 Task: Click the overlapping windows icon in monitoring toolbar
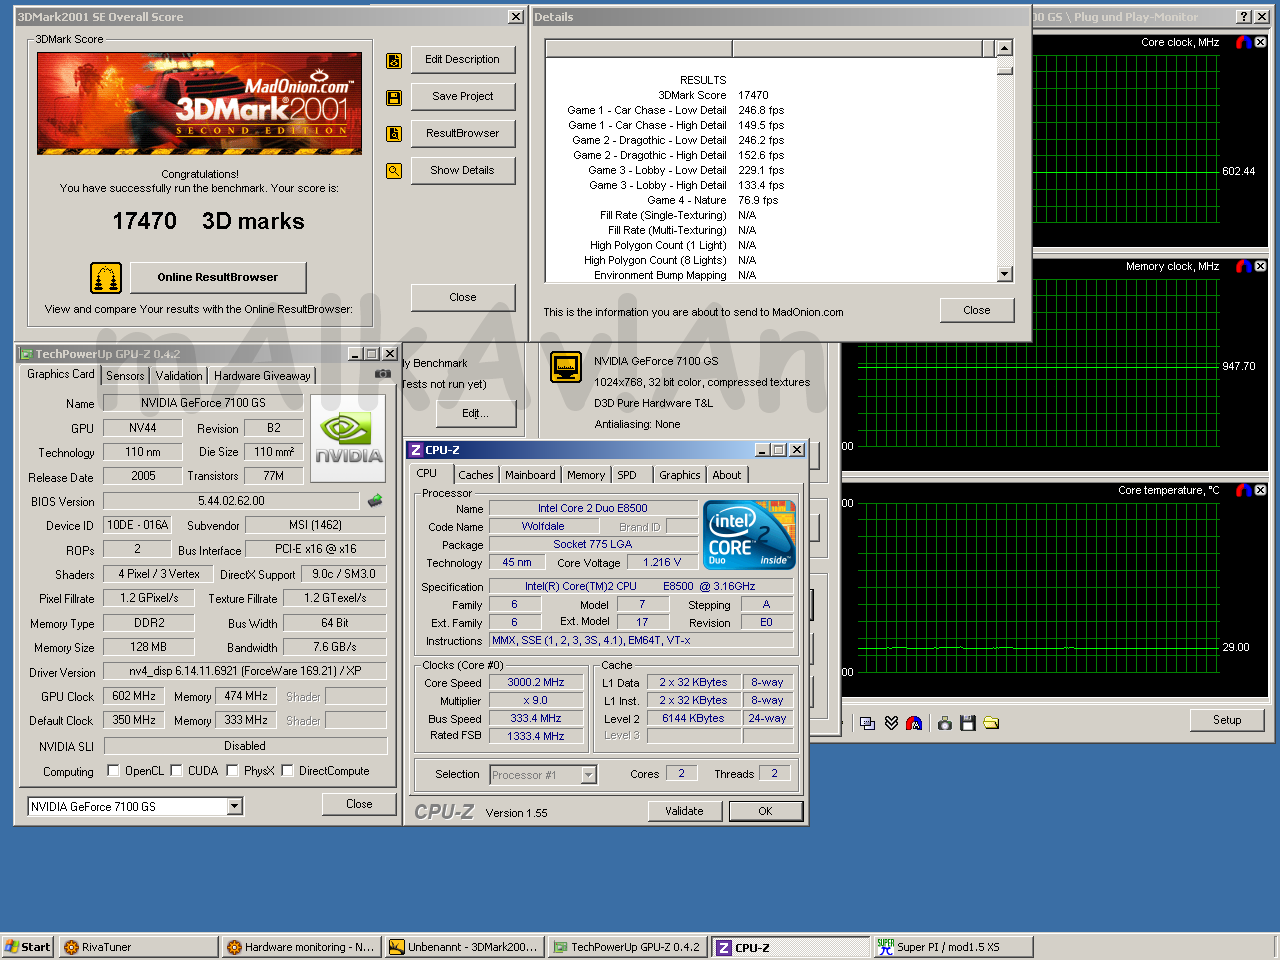[867, 723]
